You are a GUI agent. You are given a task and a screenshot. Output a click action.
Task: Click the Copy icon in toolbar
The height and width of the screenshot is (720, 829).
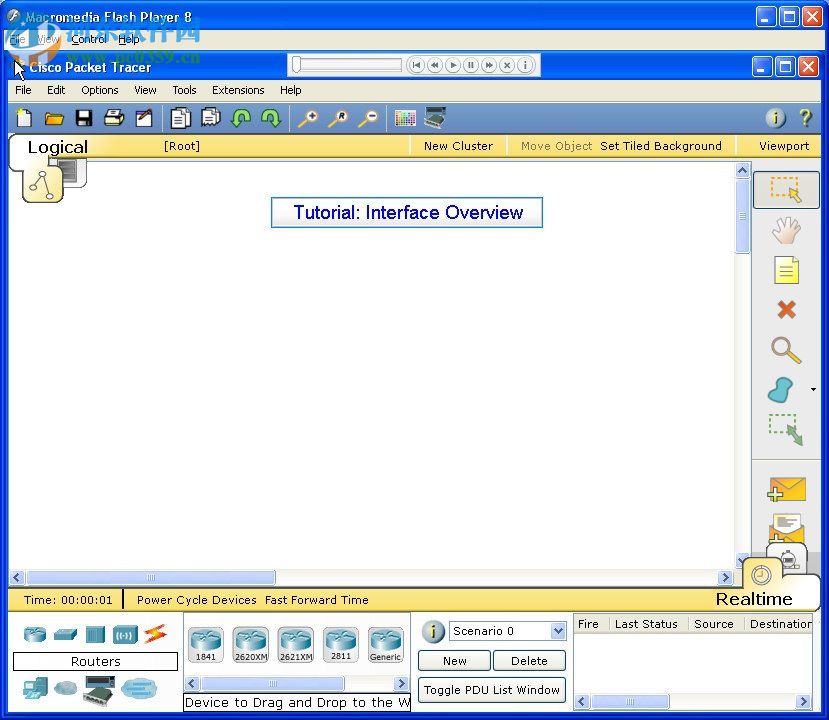(180, 118)
